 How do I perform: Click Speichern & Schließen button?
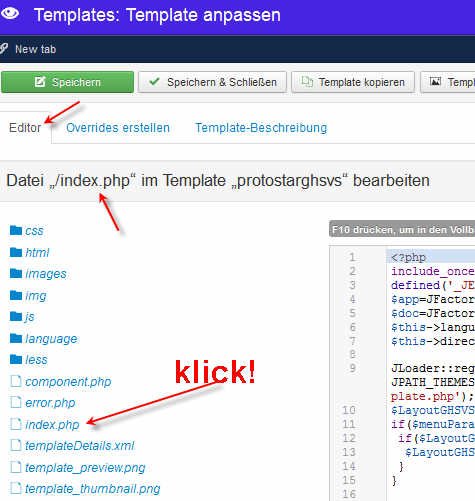[x=212, y=82]
